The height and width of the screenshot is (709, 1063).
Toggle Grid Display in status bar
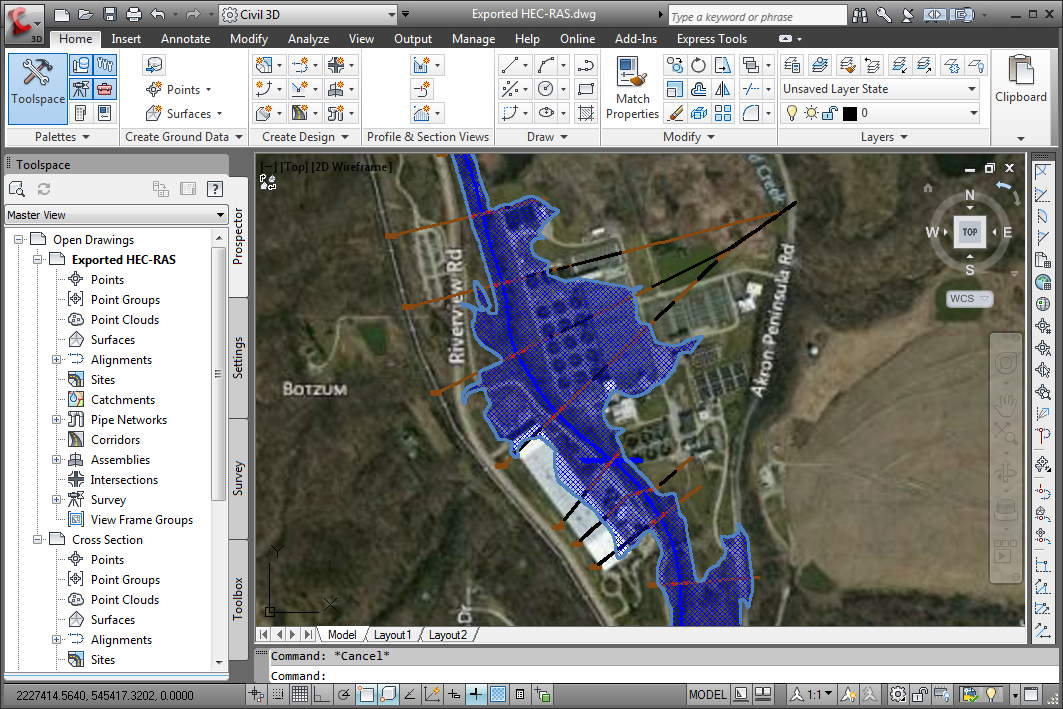[x=300, y=695]
